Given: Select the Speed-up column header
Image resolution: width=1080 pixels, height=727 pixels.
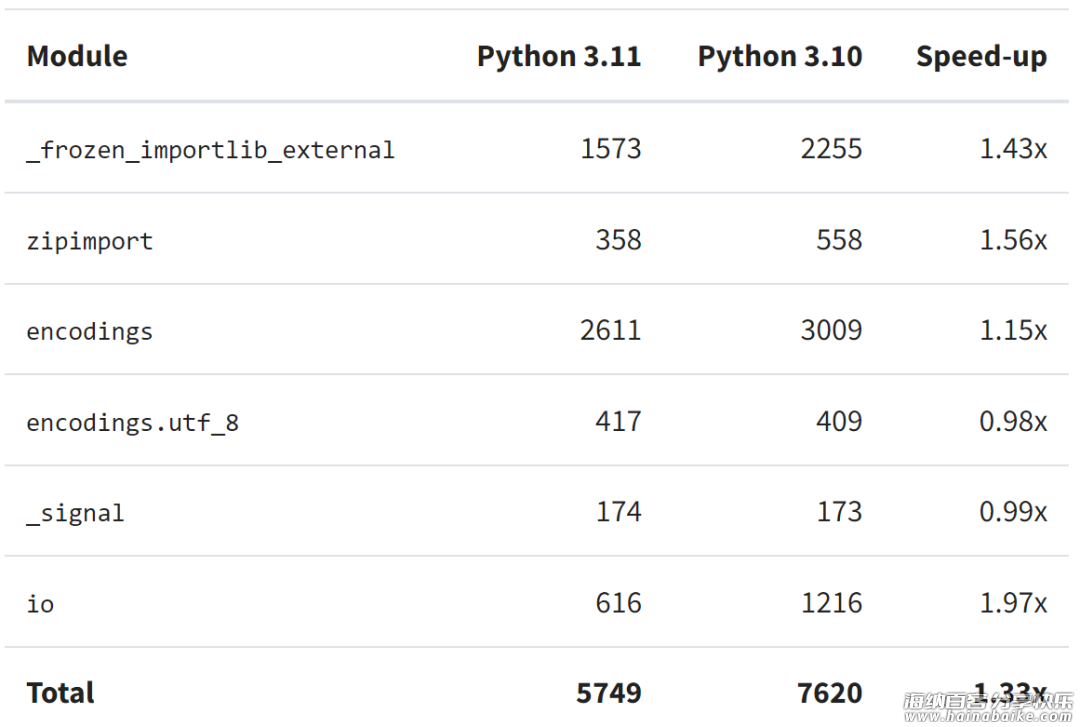Looking at the screenshot, I should (x=982, y=56).
